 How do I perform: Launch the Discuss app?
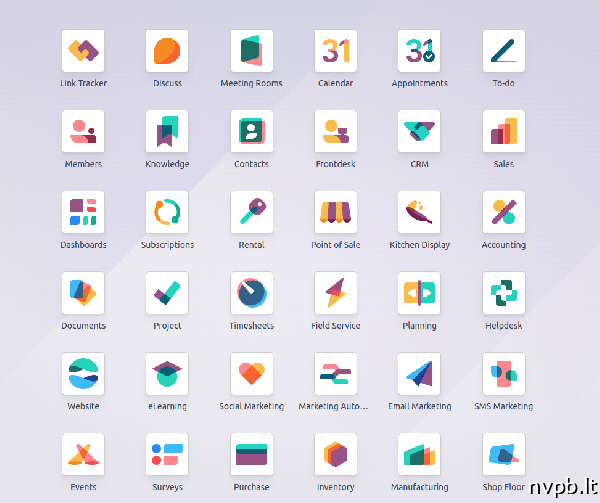coord(167,51)
